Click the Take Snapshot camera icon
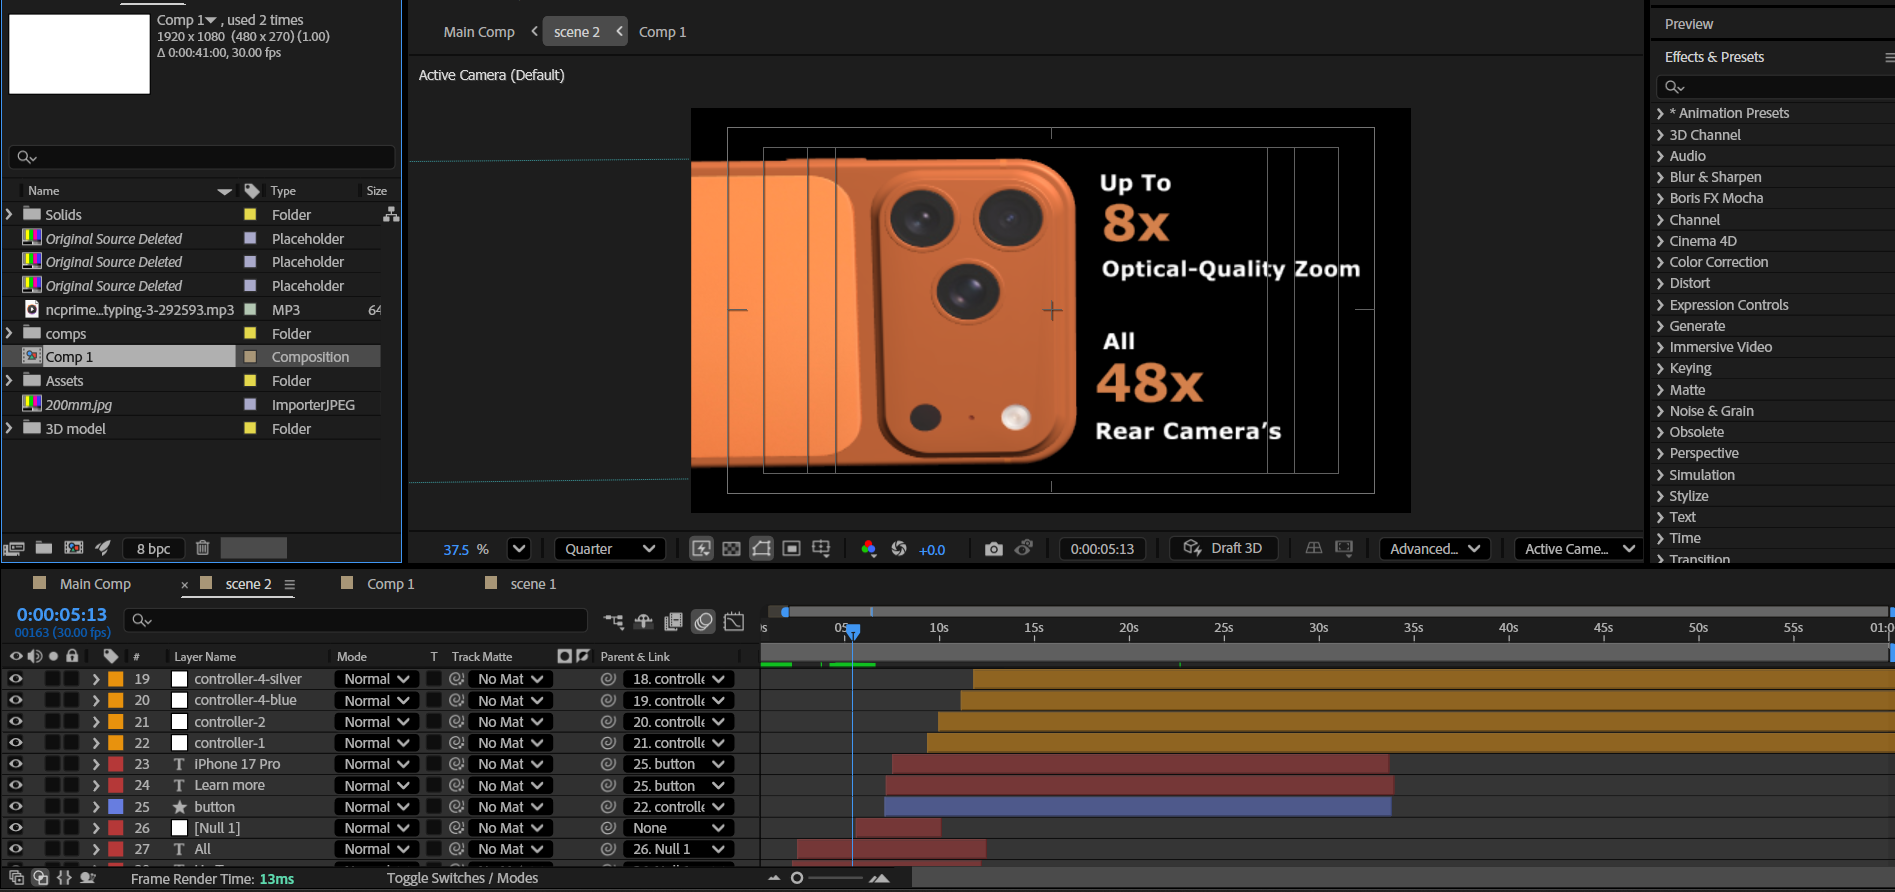The width and height of the screenshot is (1895, 892). click(993, 549)
